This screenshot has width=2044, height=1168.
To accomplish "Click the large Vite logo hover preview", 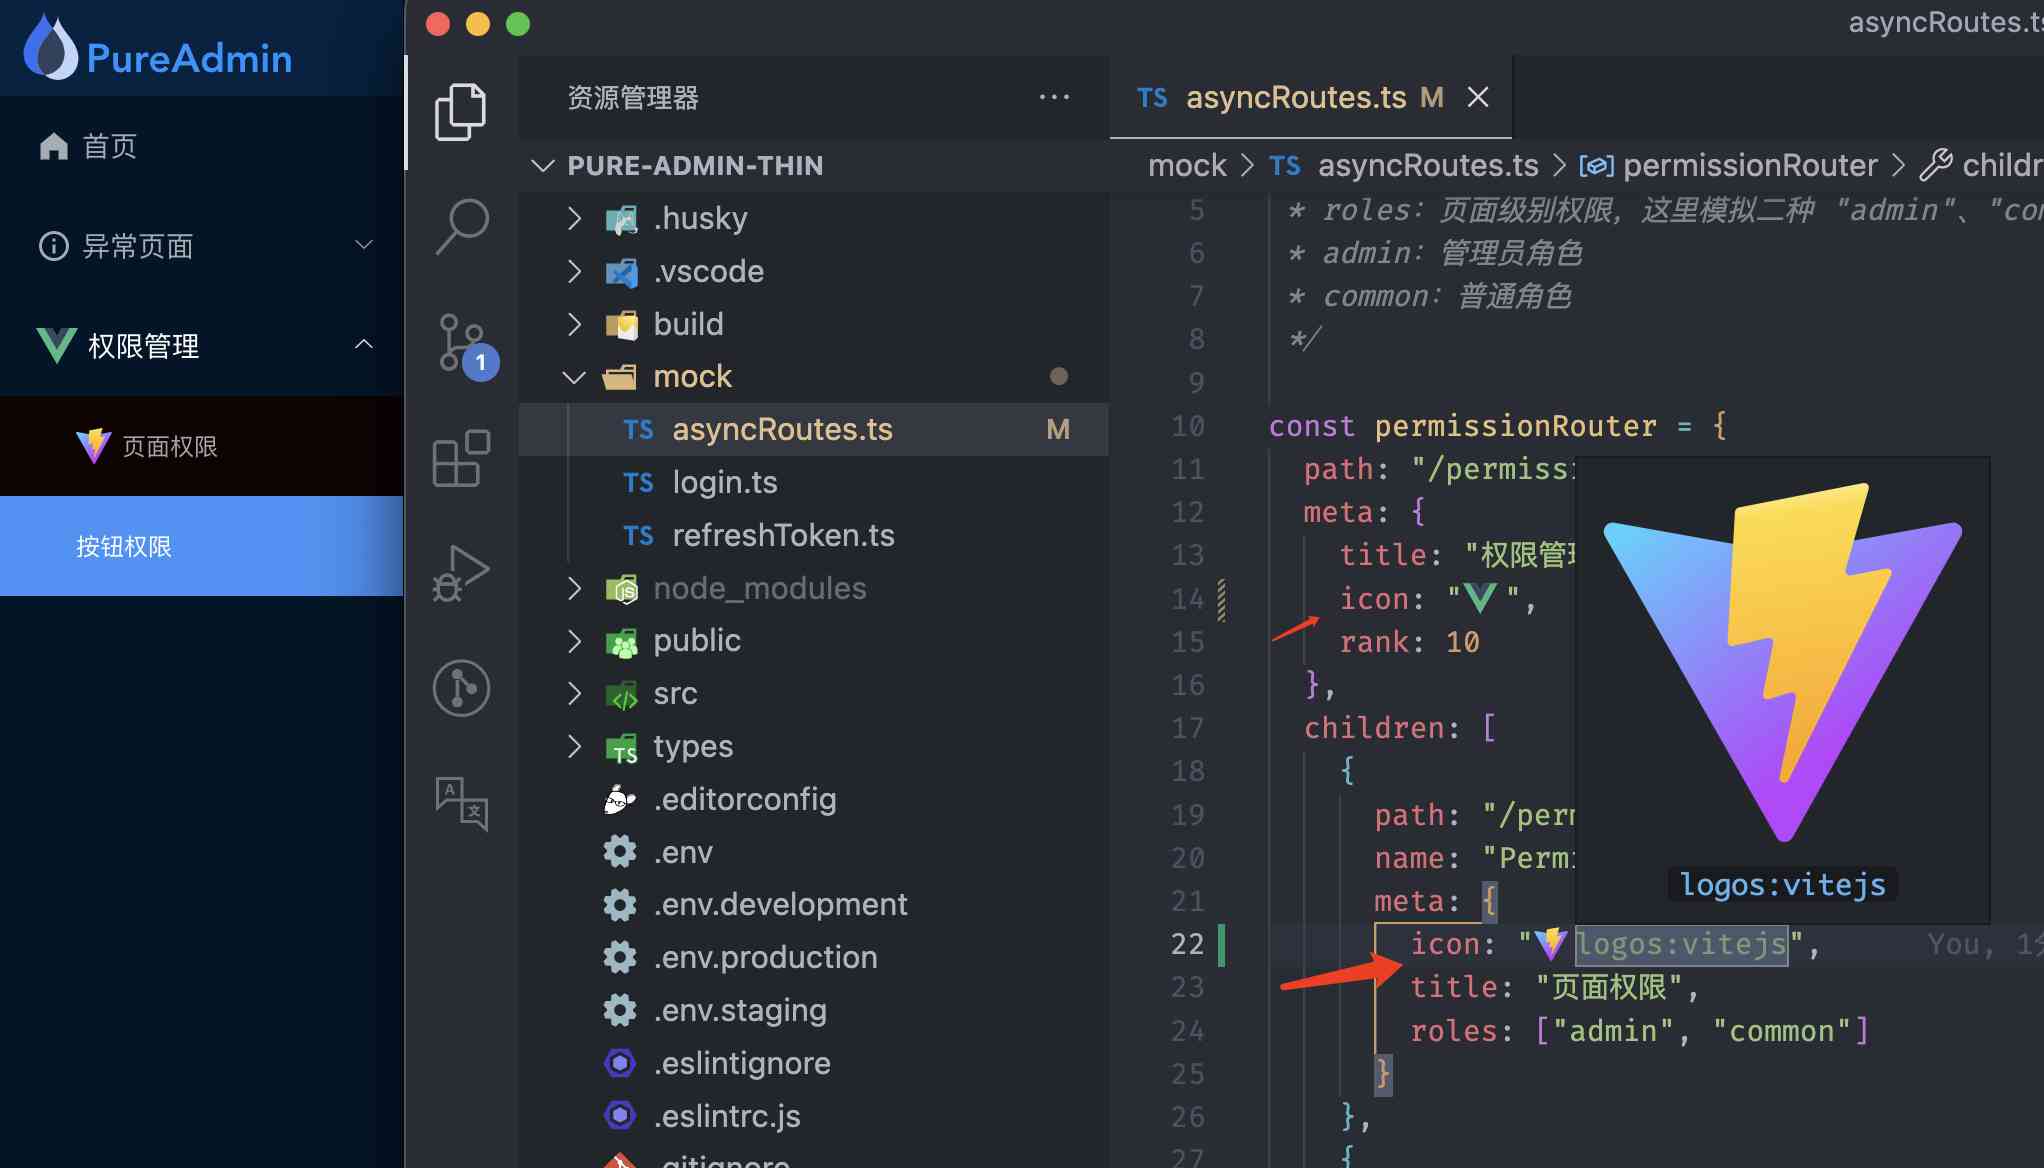I will pos(1783,662).
